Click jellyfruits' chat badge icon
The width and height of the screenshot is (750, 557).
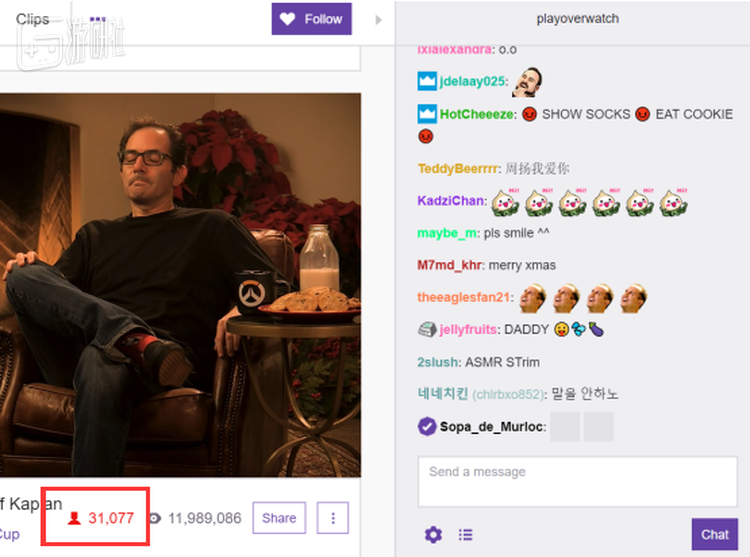click(427, 329)
